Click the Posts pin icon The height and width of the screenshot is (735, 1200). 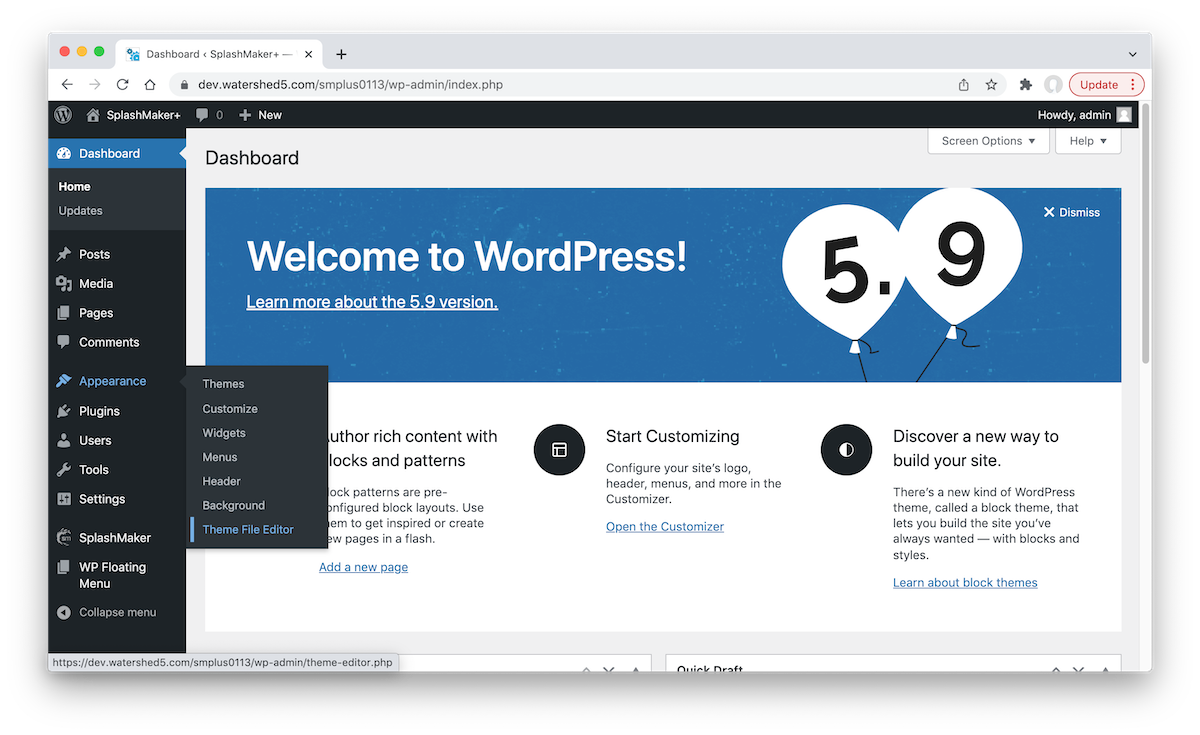click(x=64, y=254)
